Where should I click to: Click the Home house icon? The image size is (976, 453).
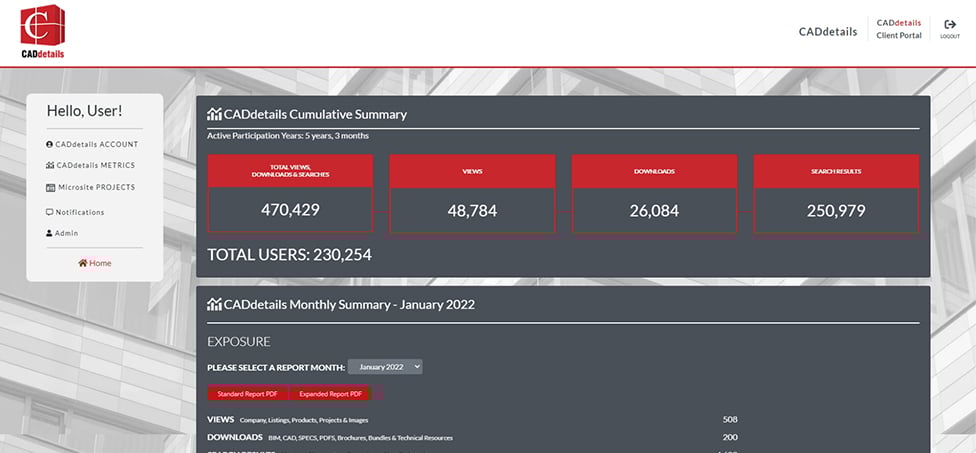pos(82,263)
